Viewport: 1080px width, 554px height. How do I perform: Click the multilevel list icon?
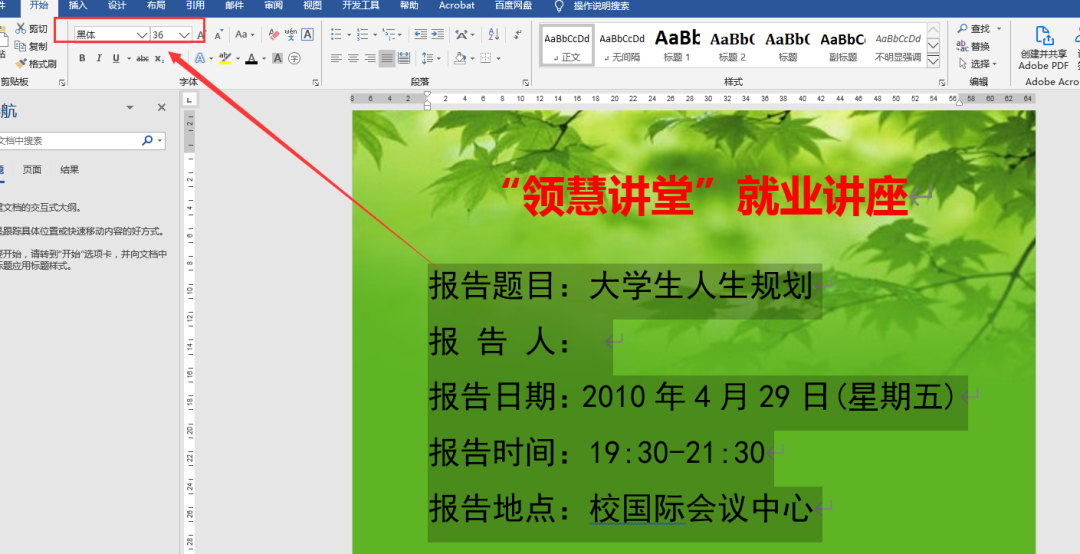(389, 34)
